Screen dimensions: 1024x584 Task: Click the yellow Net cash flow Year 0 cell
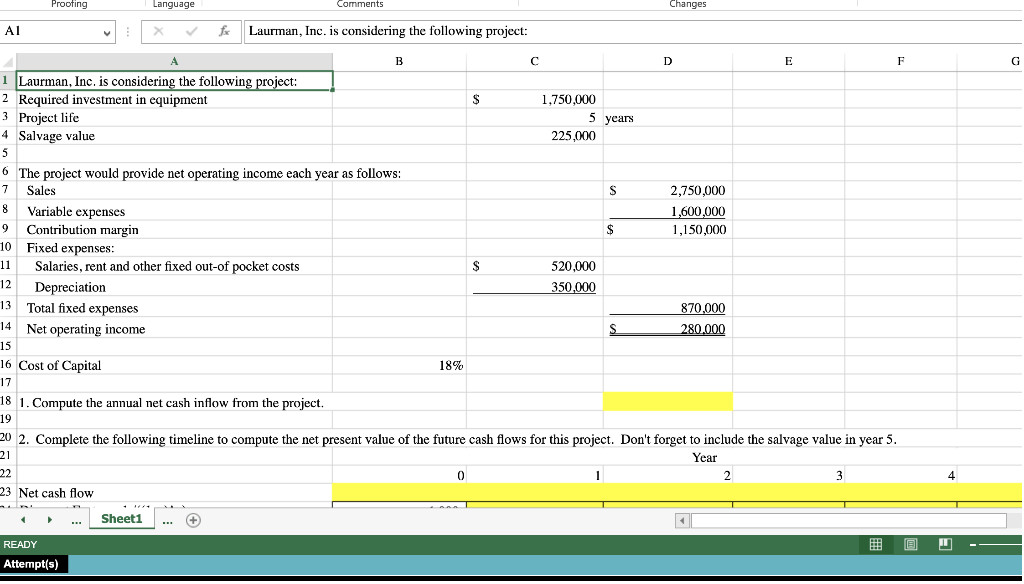click(399, 493)
